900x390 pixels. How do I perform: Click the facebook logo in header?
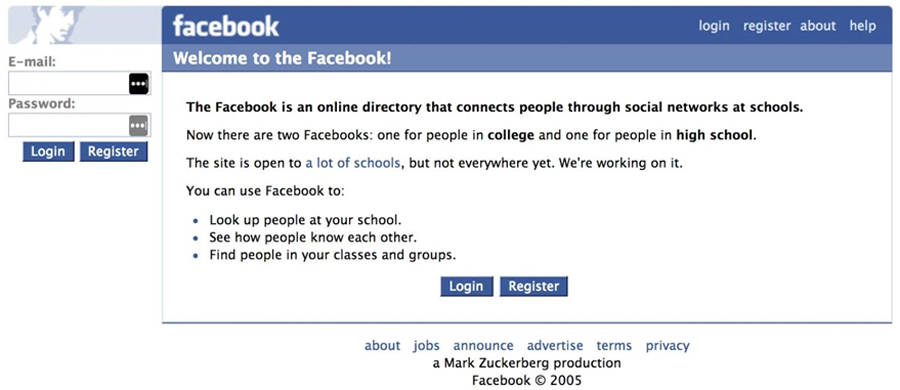(226, 26)
